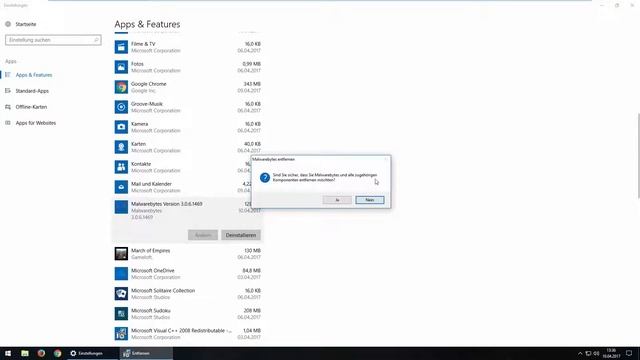Image resolution: width=640 pixels, height=360 pixels.
Task: Open the notification center icon
Action: pyautogui.click(x=629, y=353)
